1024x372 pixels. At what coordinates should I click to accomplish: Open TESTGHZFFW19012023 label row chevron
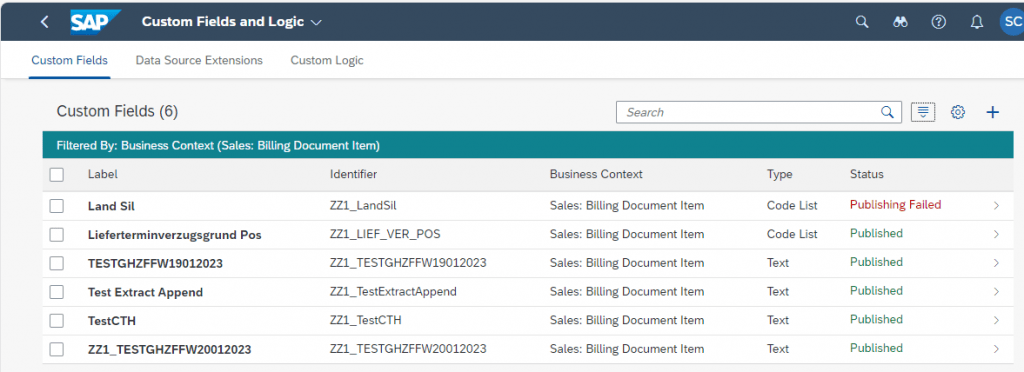click(996, 263)
